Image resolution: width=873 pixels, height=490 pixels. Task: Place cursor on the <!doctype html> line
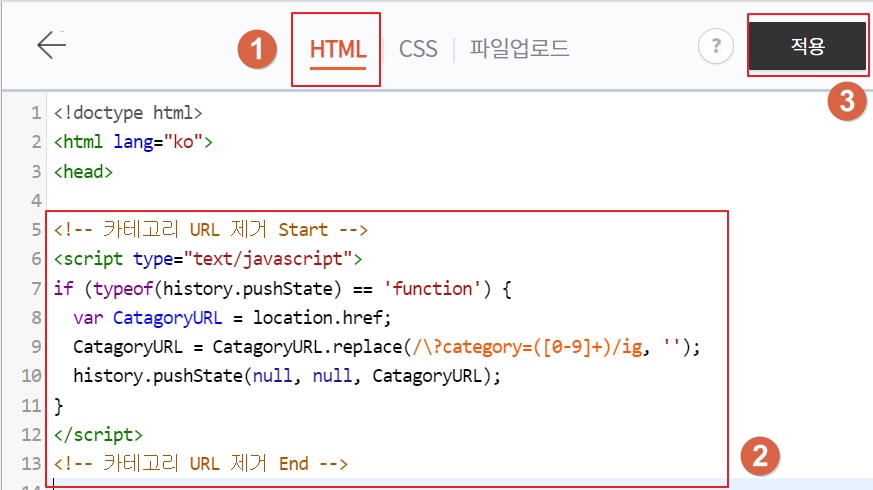point(128,113)
